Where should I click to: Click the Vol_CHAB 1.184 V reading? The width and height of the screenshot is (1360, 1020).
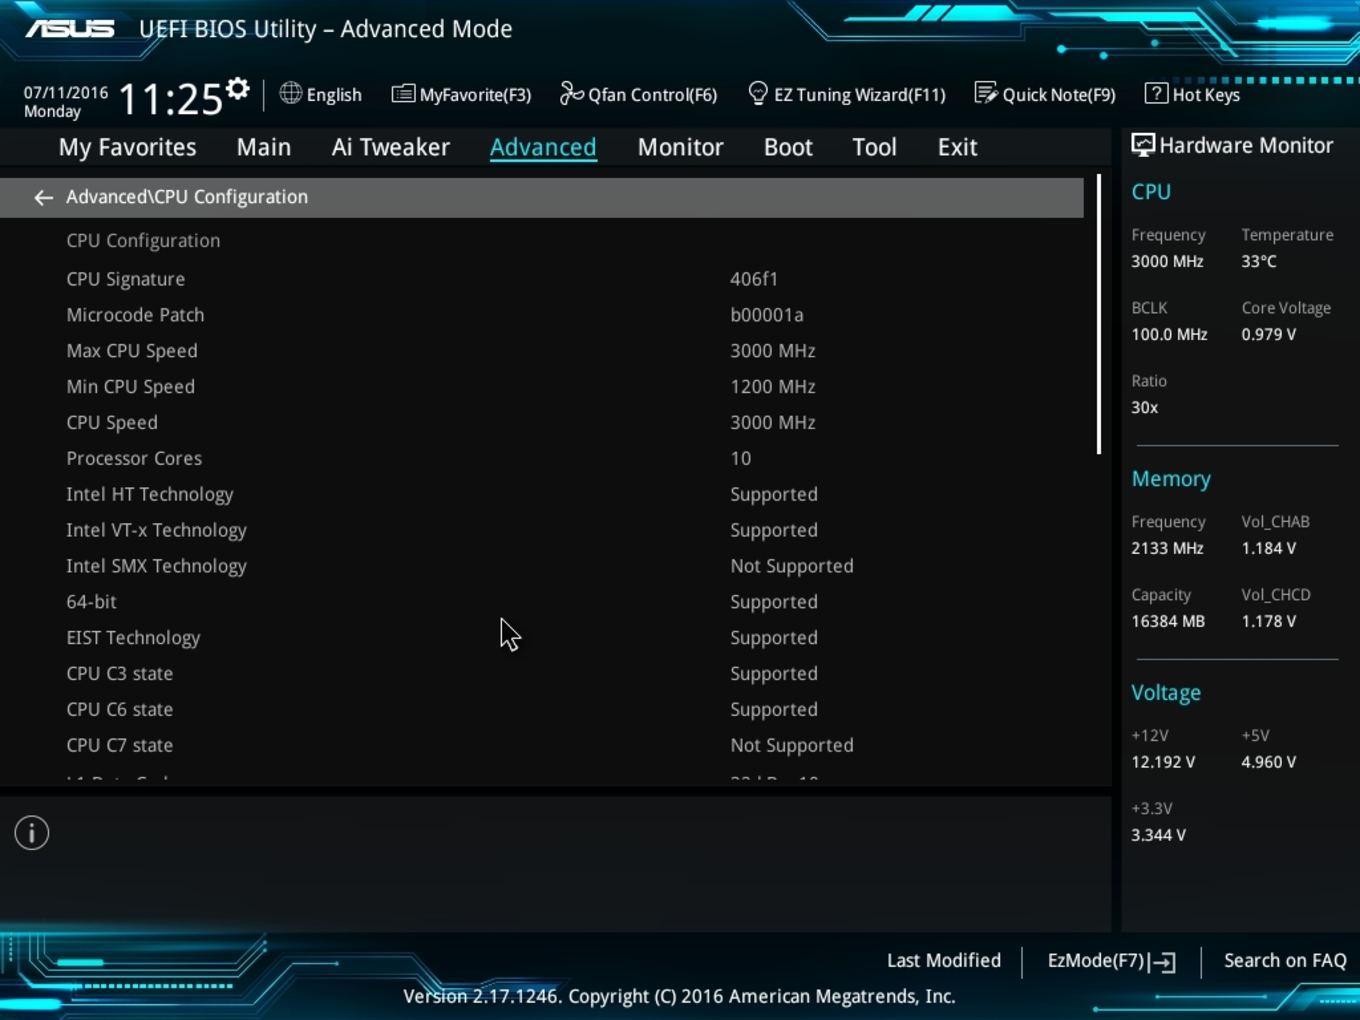click(1269, 548)
